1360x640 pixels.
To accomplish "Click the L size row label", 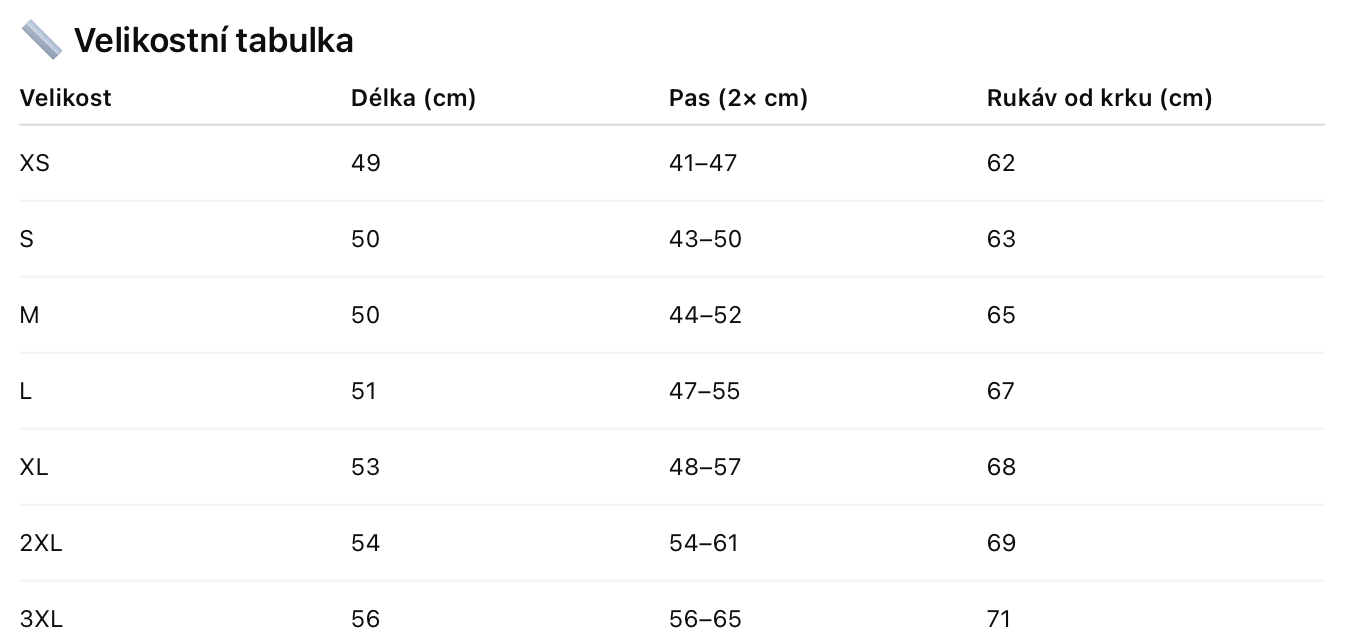I will point(26,391).
